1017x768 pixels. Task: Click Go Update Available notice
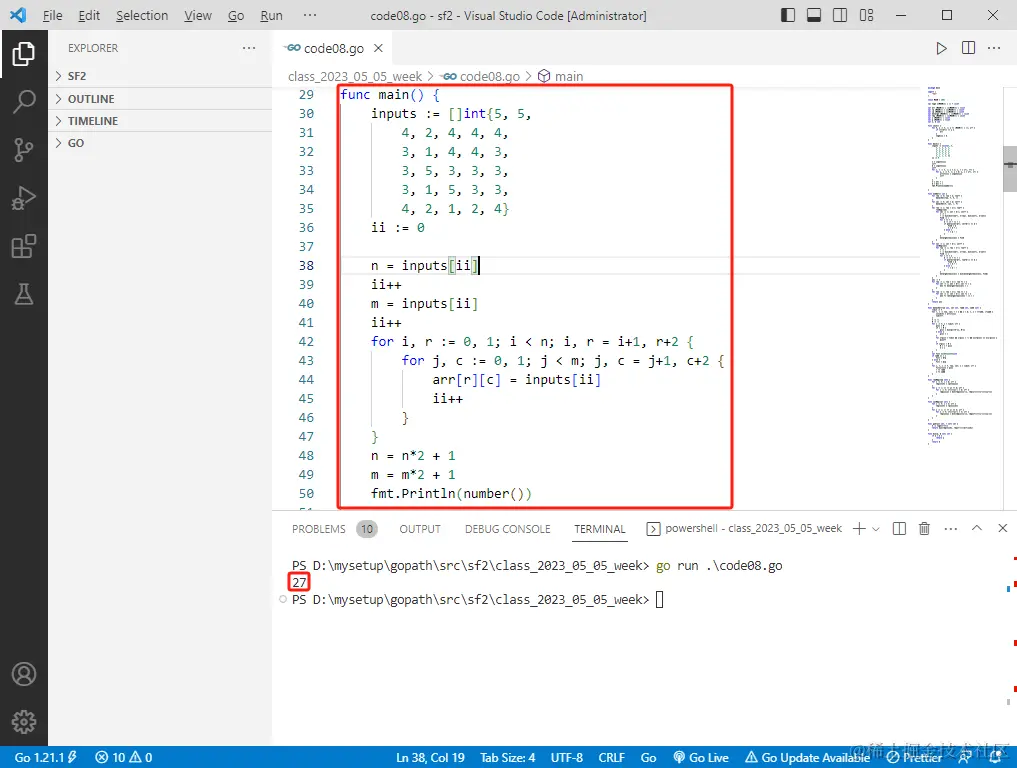click(808, 758)
